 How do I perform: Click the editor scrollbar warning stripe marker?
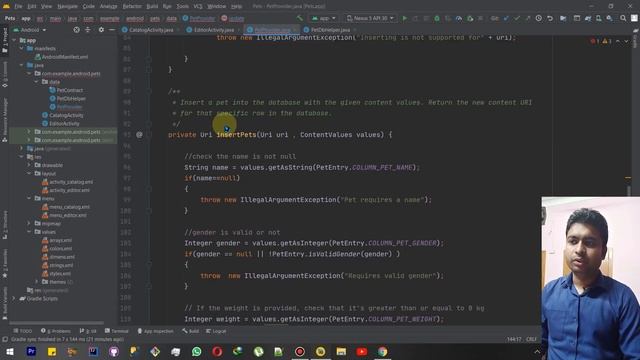628,178
